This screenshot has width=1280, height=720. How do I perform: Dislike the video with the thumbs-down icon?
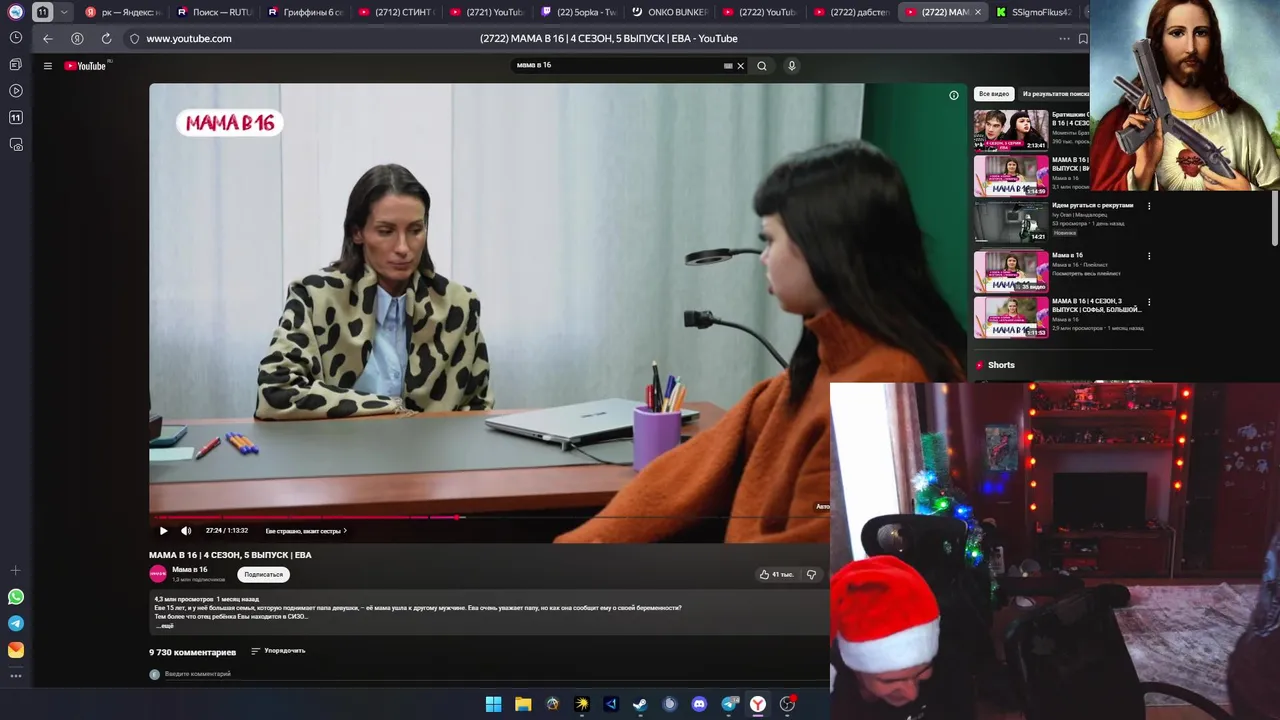point(811,574)
